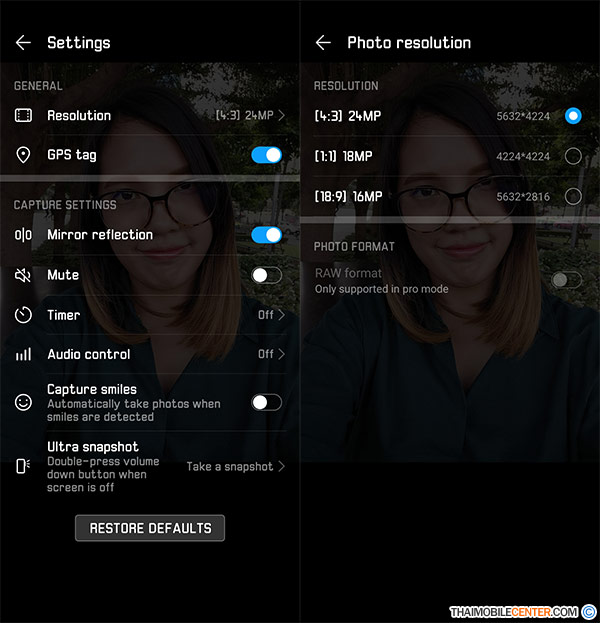The image size is (600, 623).
Task: Disable the Mirror reflection switch
Action: pyautogui.click(x=267, y=235)
